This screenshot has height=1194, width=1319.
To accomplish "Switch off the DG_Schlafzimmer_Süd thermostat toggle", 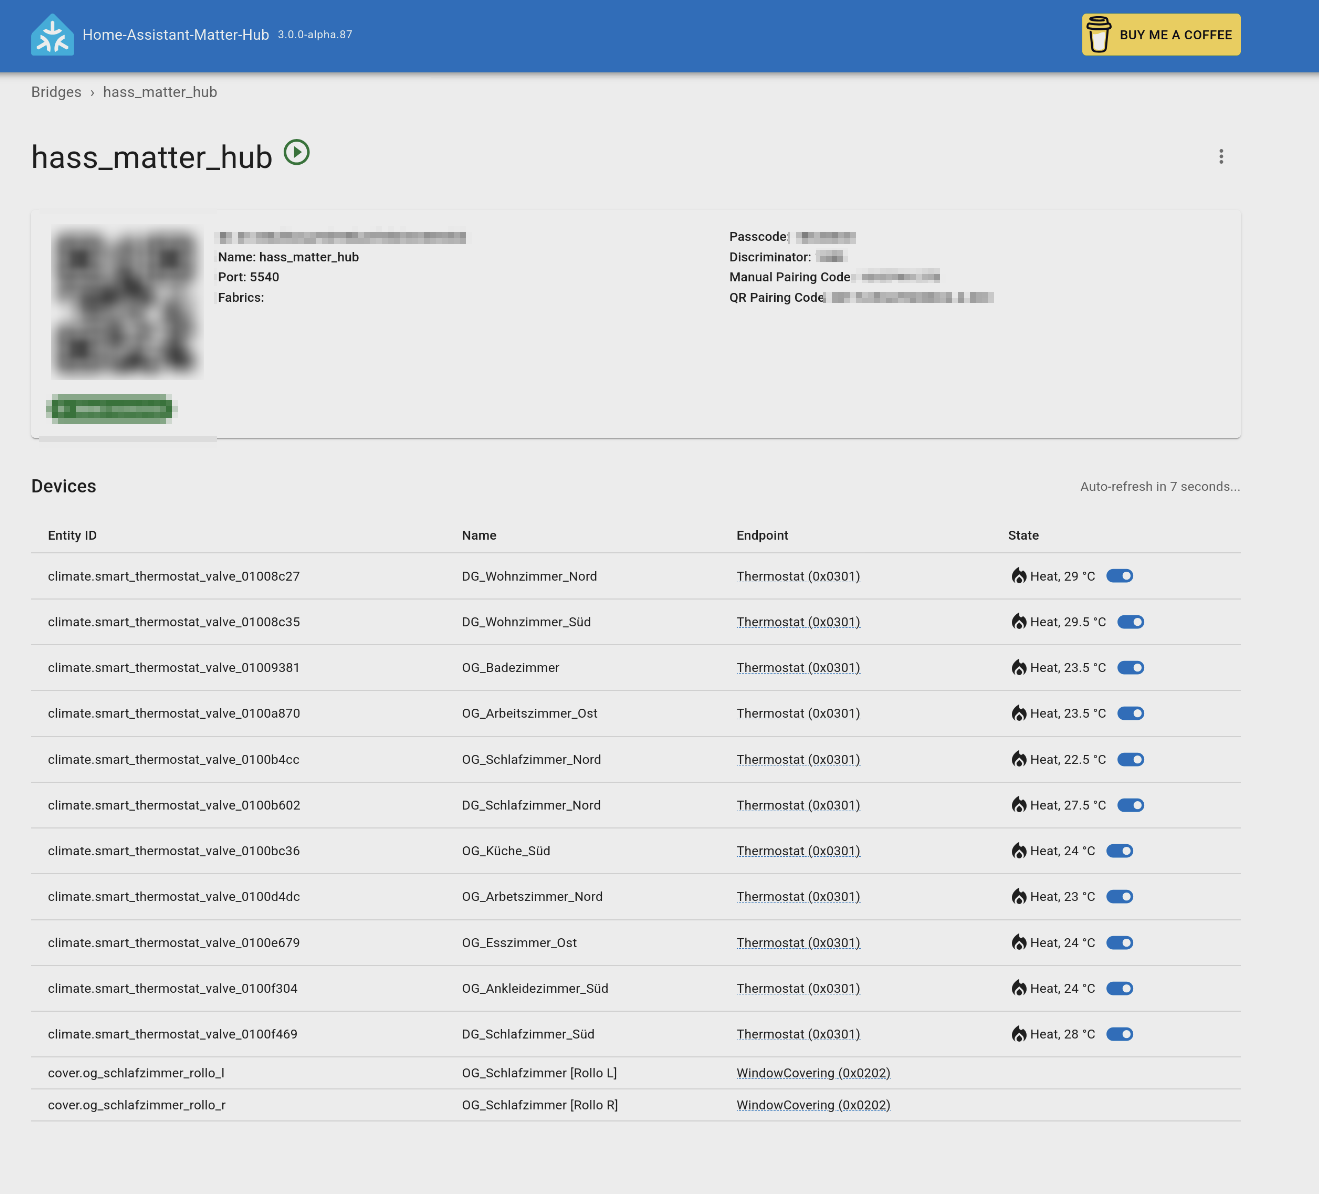I will pyautogui.click(x=1120, y=1034).
